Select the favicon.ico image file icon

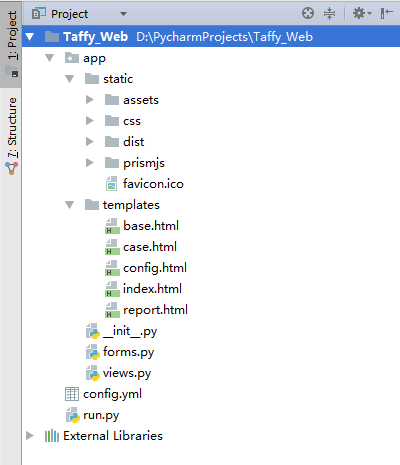(111, 184)
